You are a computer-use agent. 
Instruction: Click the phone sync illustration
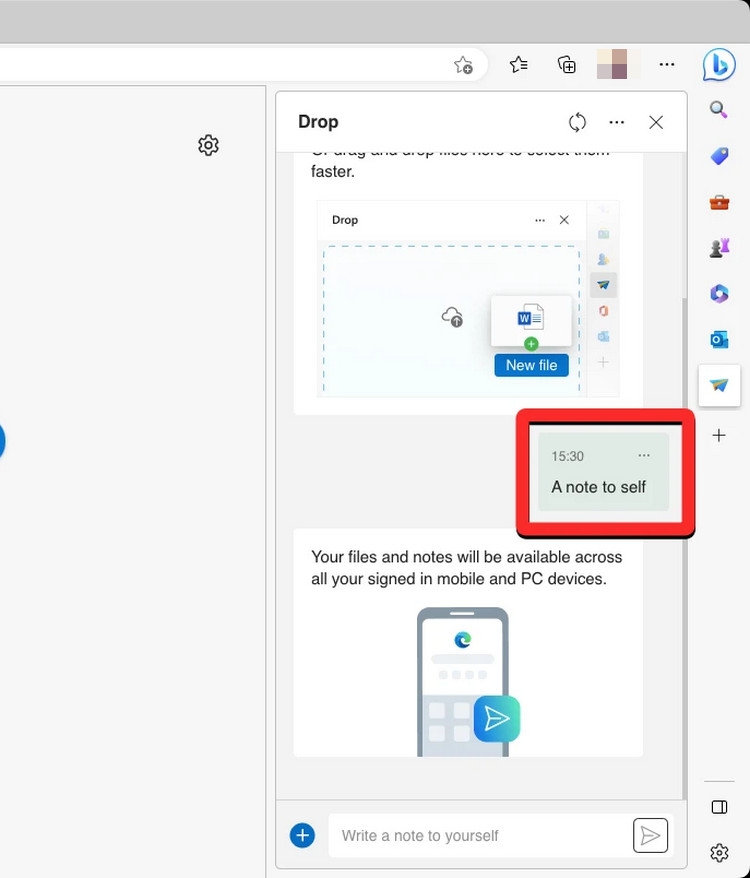[x=468, y=682]
